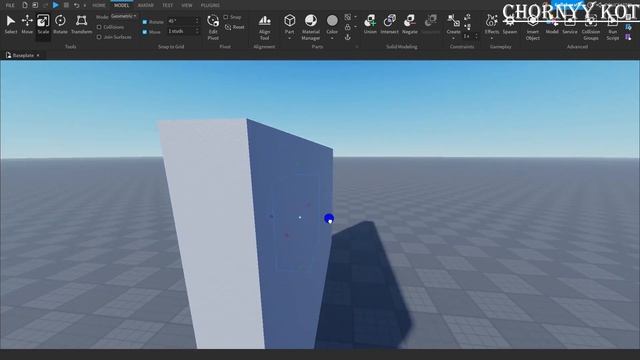The height and width of the screenshot is (360, 640).
Task: Open Collision Groups editor
Action: point(591,27)
